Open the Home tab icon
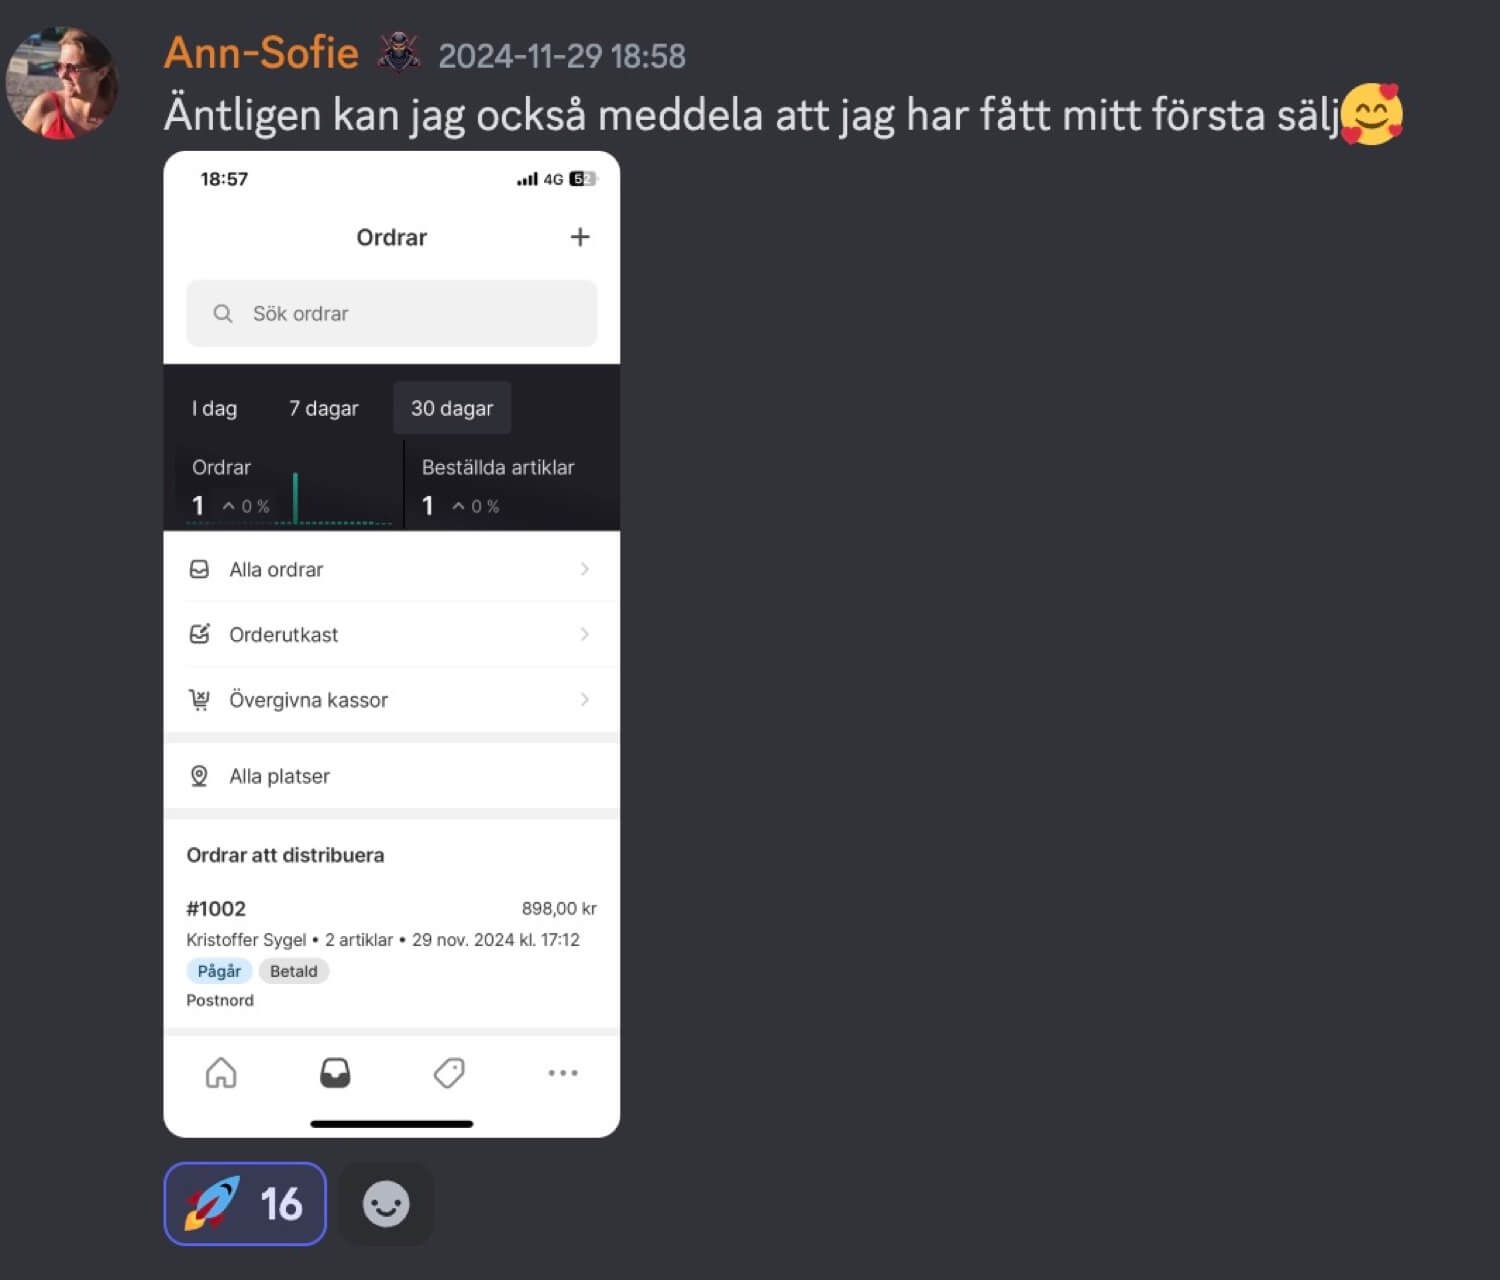The height and width of the screenshot is (1280, 1500). click(x=221, y=1073)
